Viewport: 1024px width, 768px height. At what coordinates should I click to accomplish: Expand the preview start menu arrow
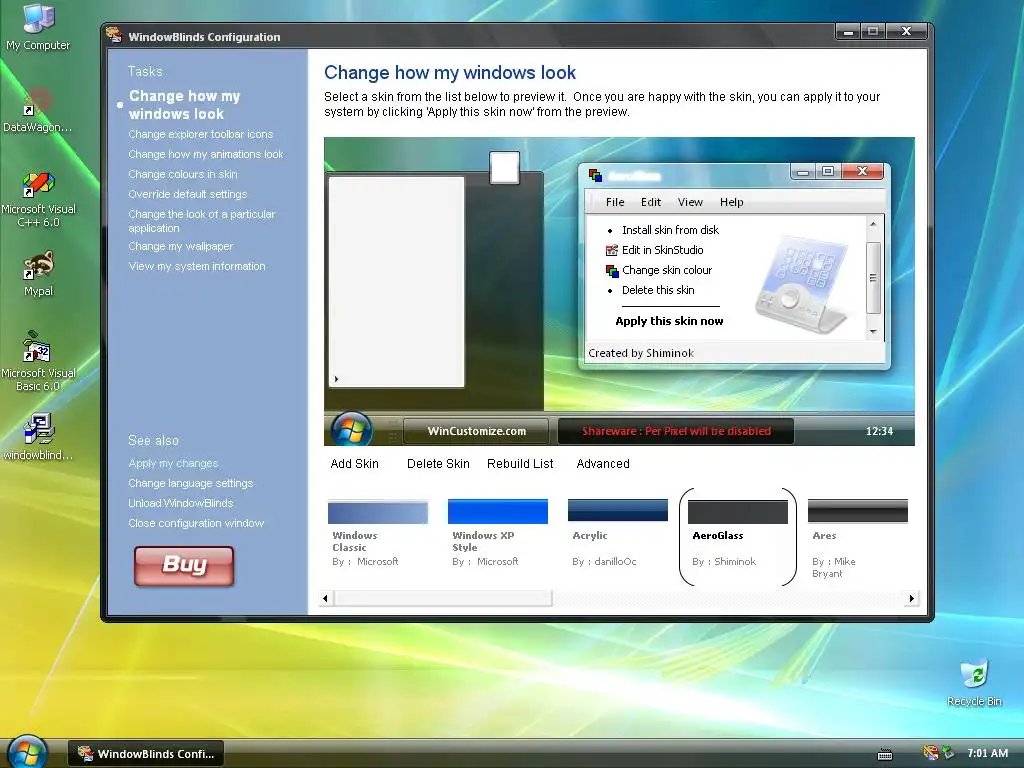tap(336, 379)
